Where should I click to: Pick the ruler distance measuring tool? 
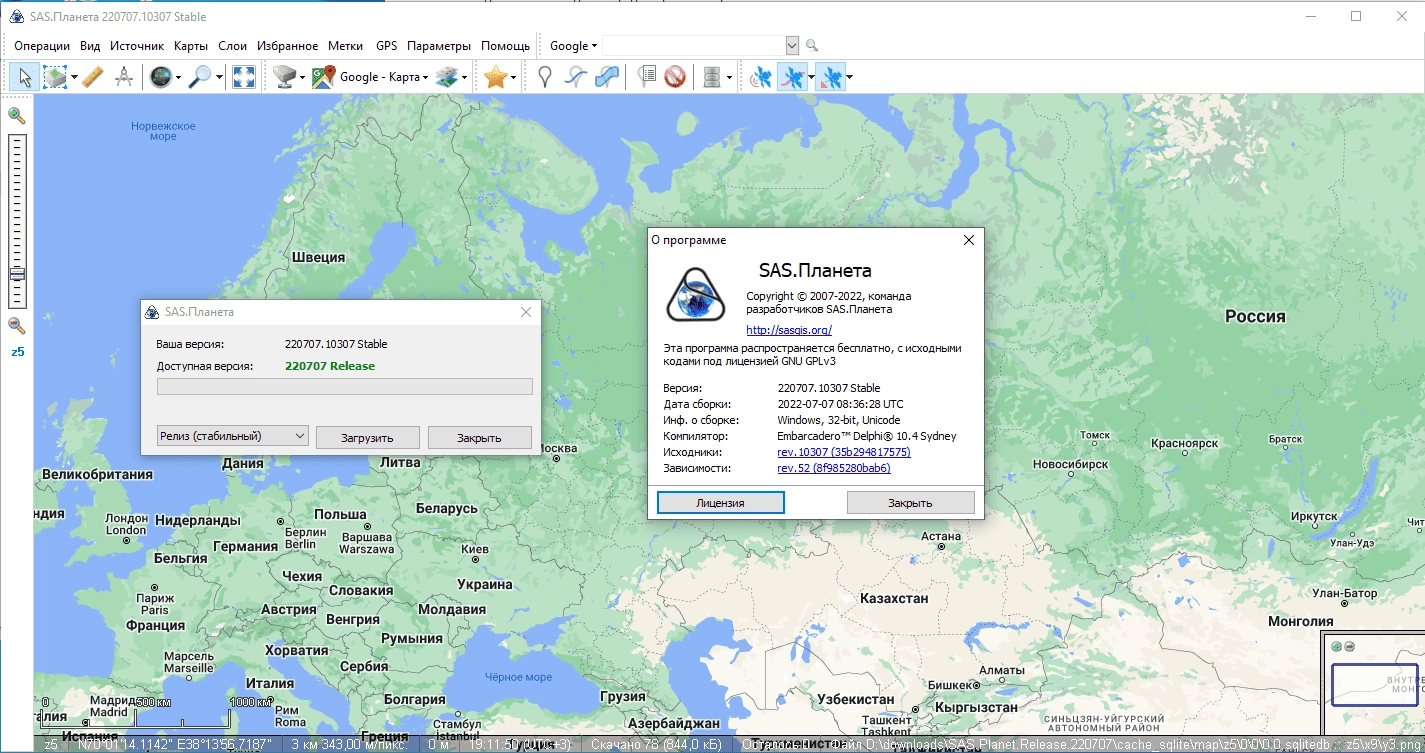(x=92, y=77)
